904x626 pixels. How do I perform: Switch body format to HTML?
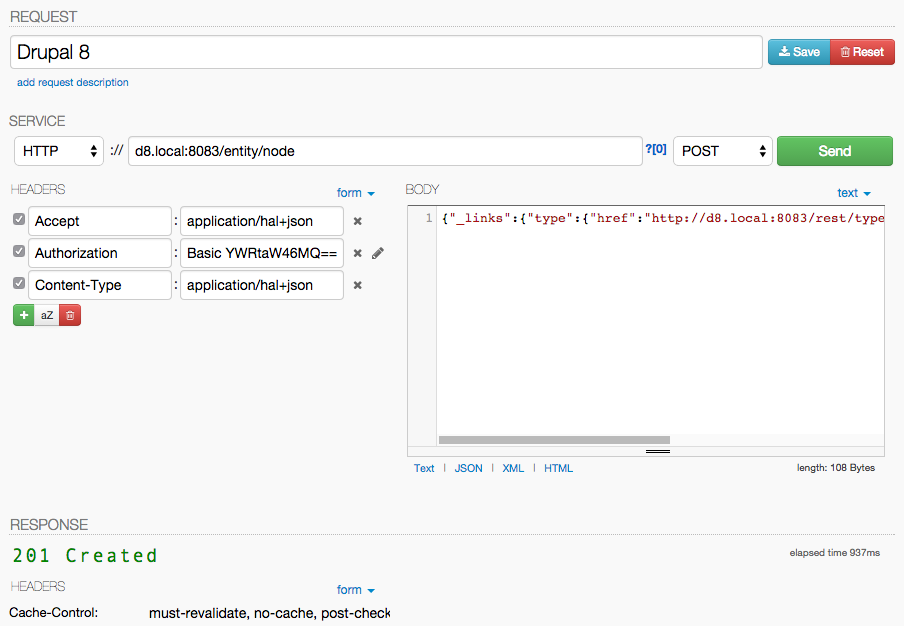(x=559, y=468)
